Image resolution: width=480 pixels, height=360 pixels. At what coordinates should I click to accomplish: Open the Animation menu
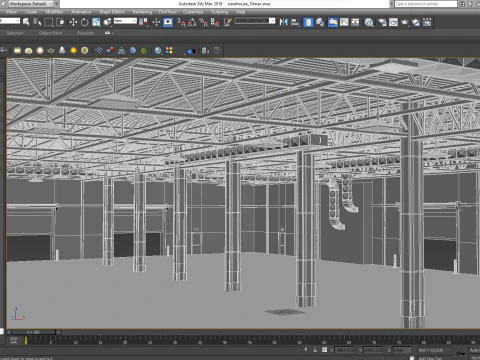coord(81,12)
